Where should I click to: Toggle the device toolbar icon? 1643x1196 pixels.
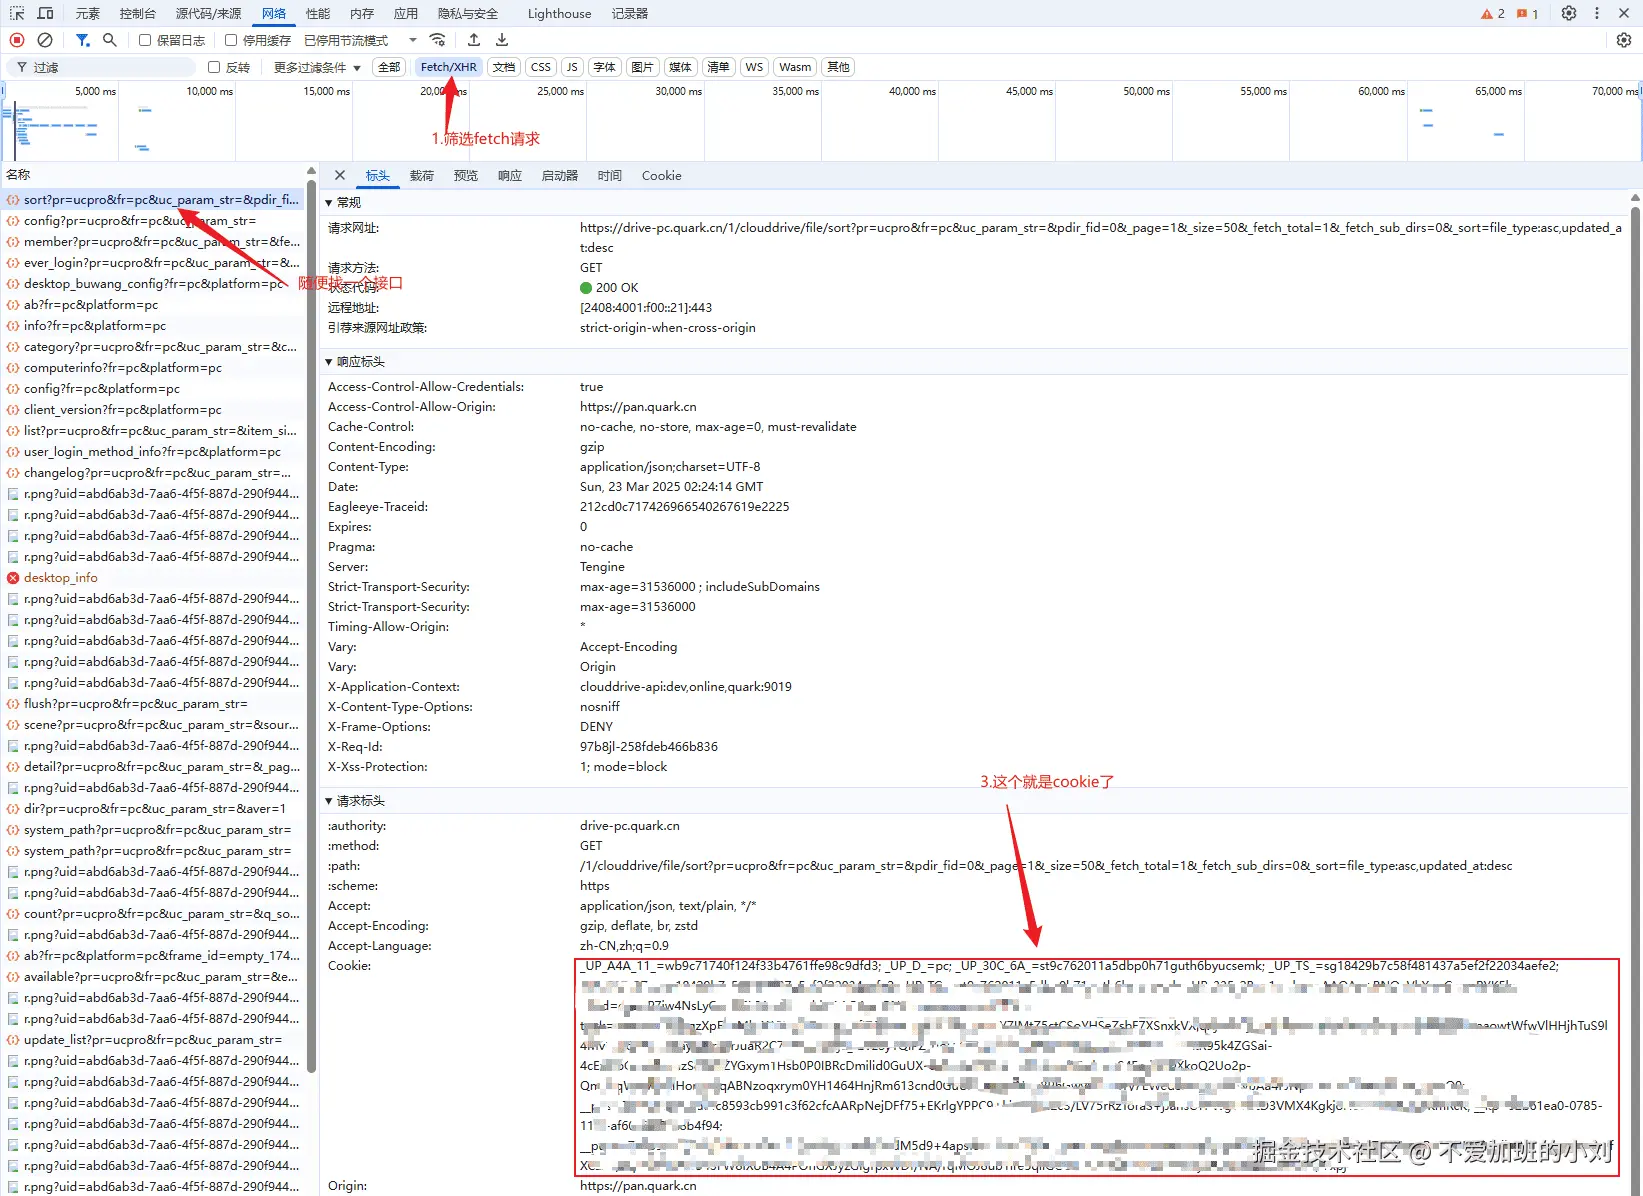pyautogui.click(x=45, y=13)
